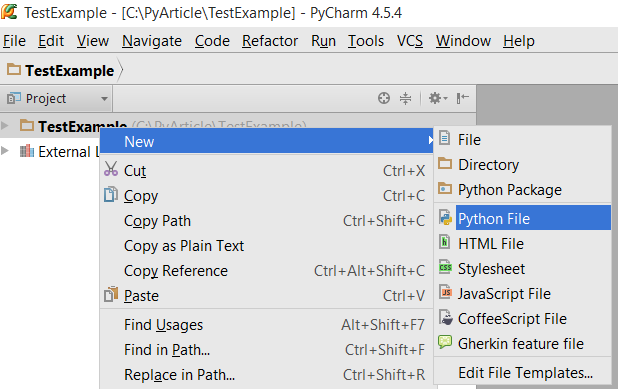
Task: Open the Code menu
Action: pyautogui.click(x=212, y=41)
